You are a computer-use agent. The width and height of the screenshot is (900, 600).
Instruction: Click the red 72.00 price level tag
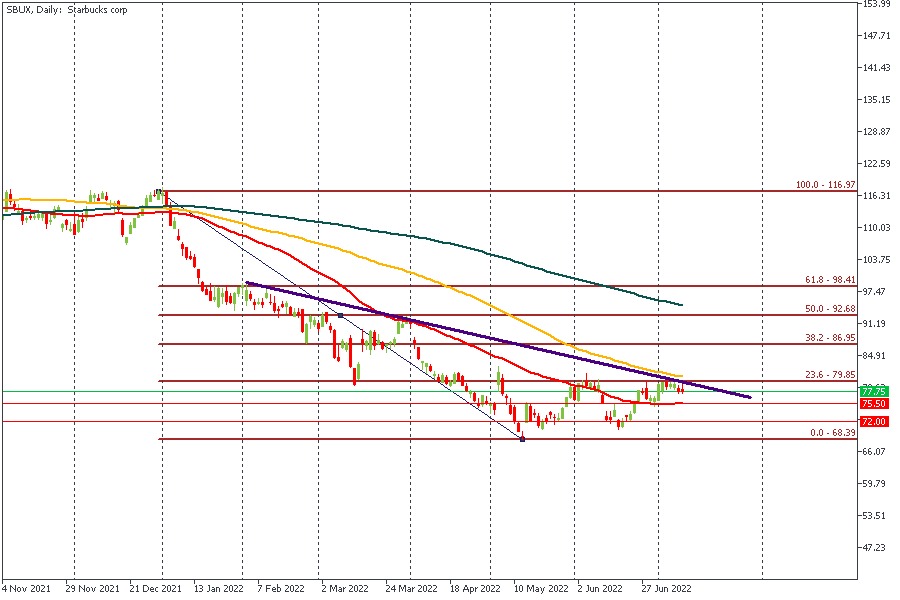pos(874,422)
